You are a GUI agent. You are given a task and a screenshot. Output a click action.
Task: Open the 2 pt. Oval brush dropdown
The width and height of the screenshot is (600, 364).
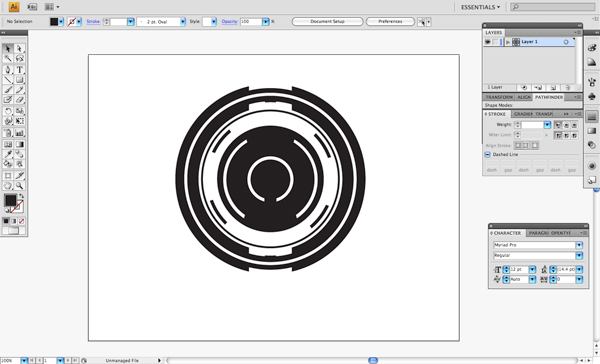[183, 22]
